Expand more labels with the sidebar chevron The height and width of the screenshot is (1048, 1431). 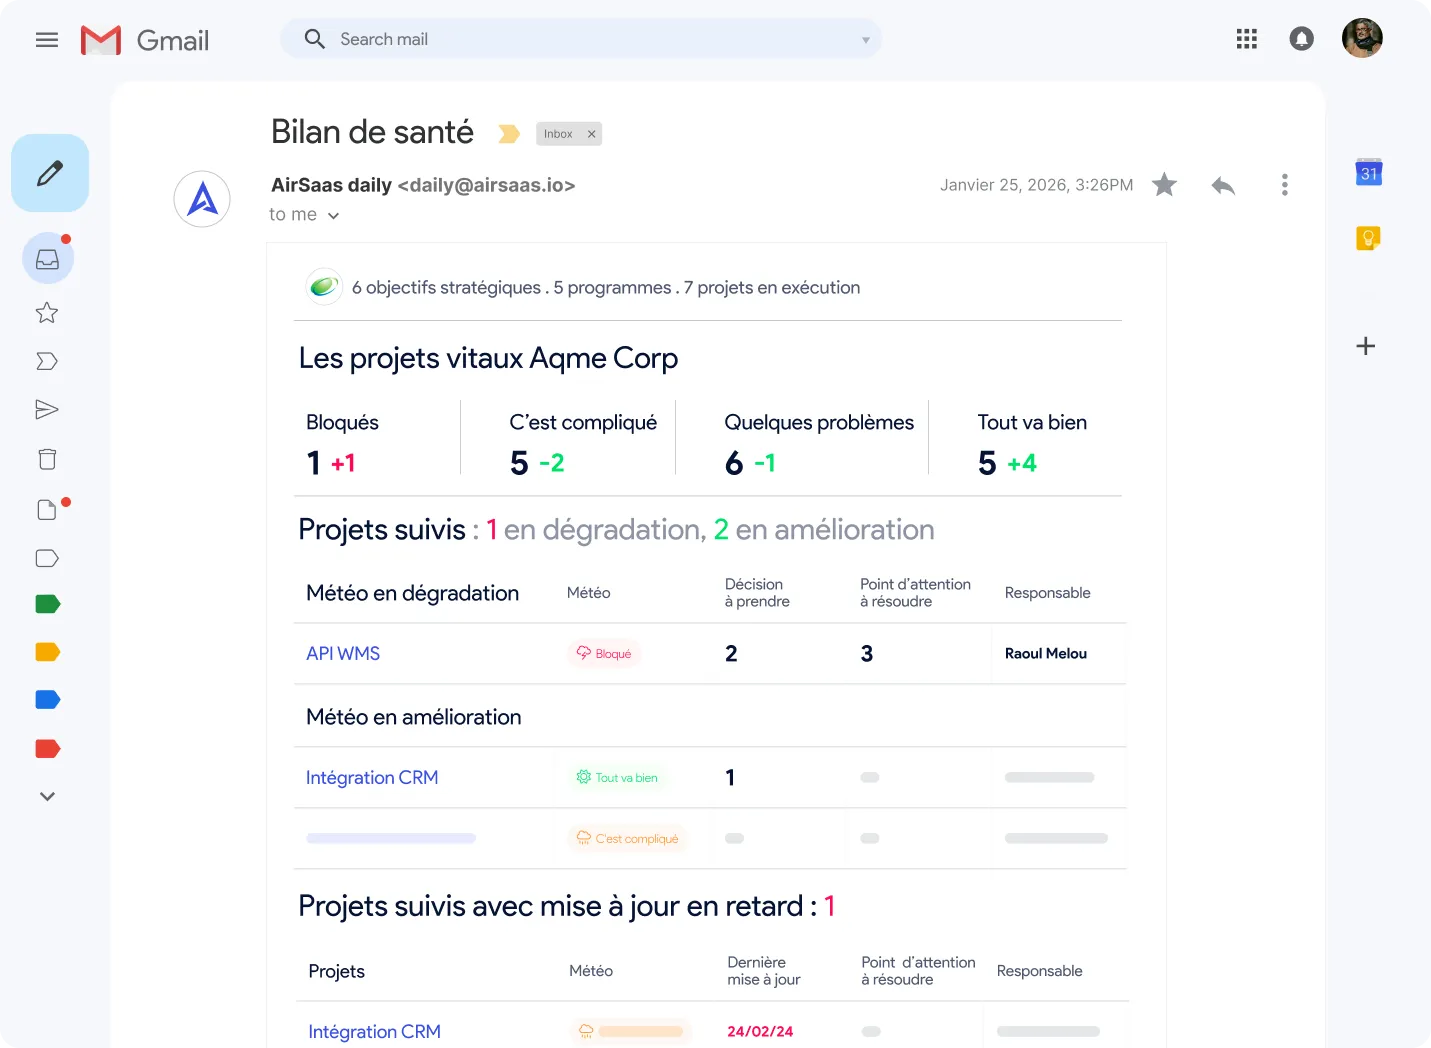[x=46, y=795]
